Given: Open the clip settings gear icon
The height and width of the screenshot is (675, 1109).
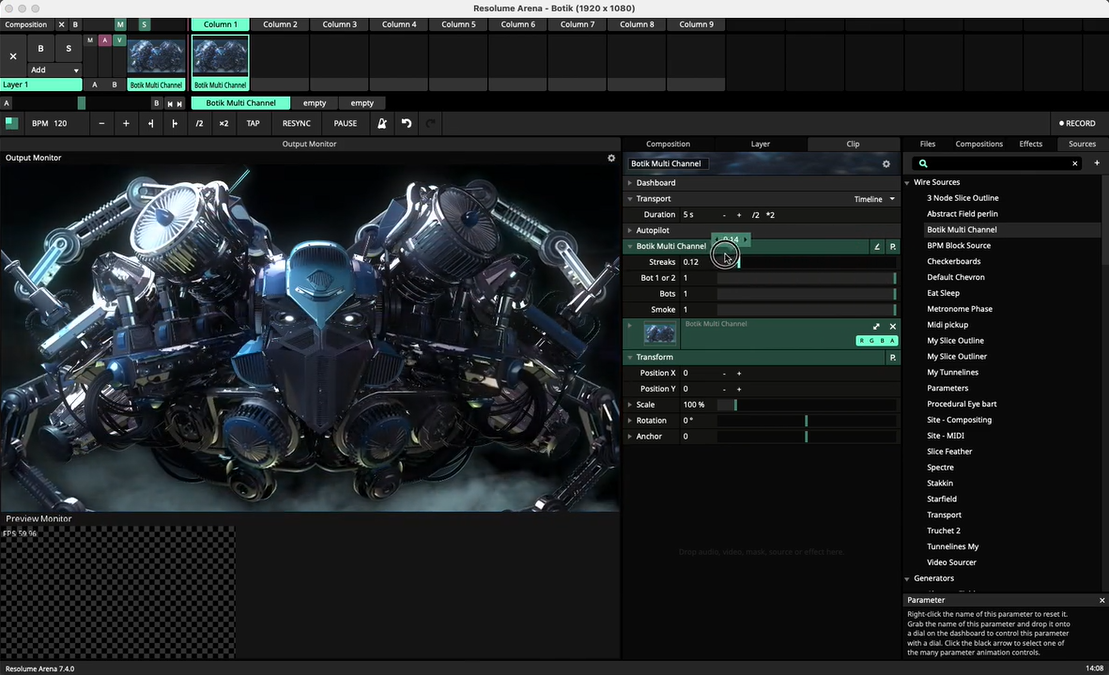Looking at the screenshot, I should tap(885, 164).
